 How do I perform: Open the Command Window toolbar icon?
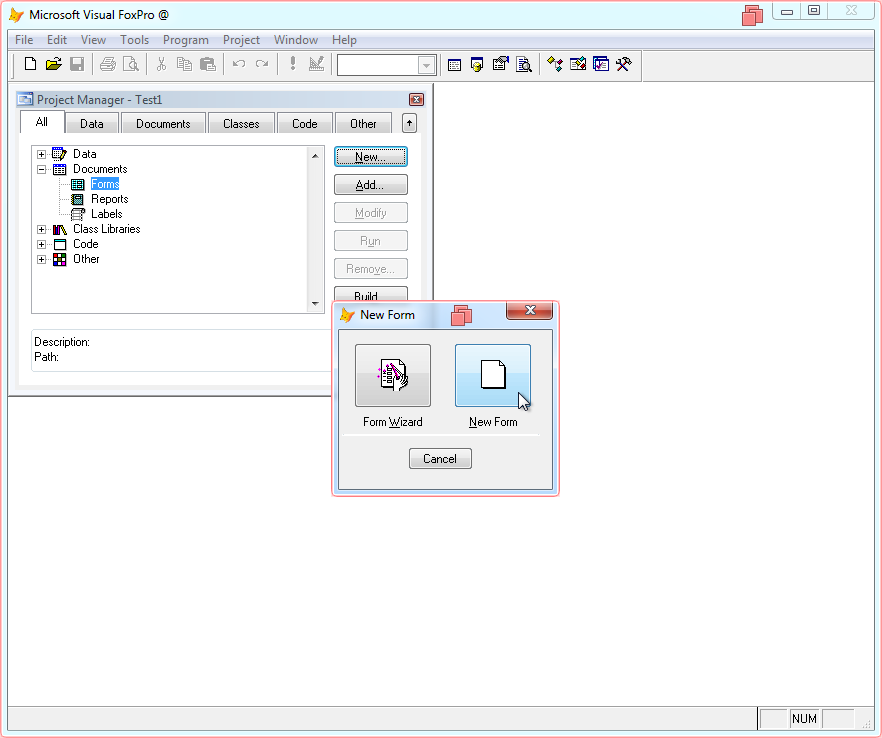pos(454,65)
